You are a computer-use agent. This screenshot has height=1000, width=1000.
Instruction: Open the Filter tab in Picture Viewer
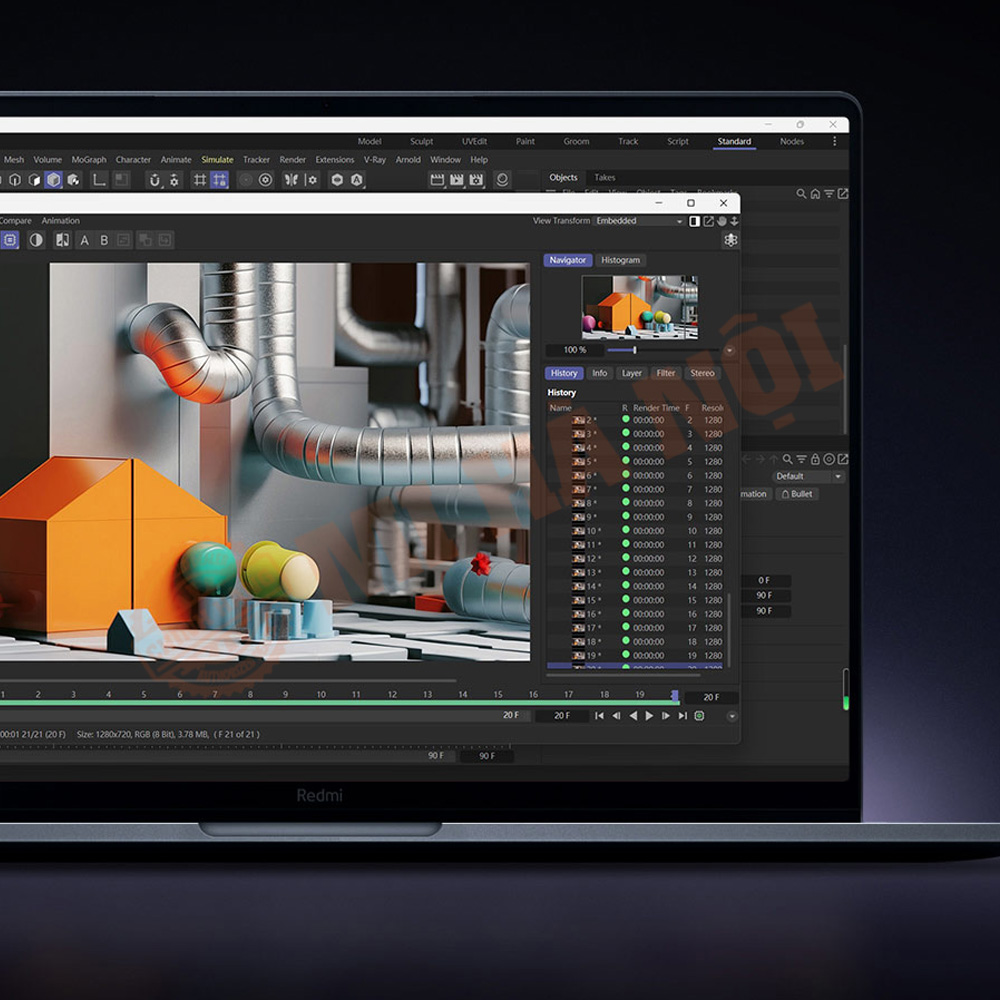tap(666, 373)
